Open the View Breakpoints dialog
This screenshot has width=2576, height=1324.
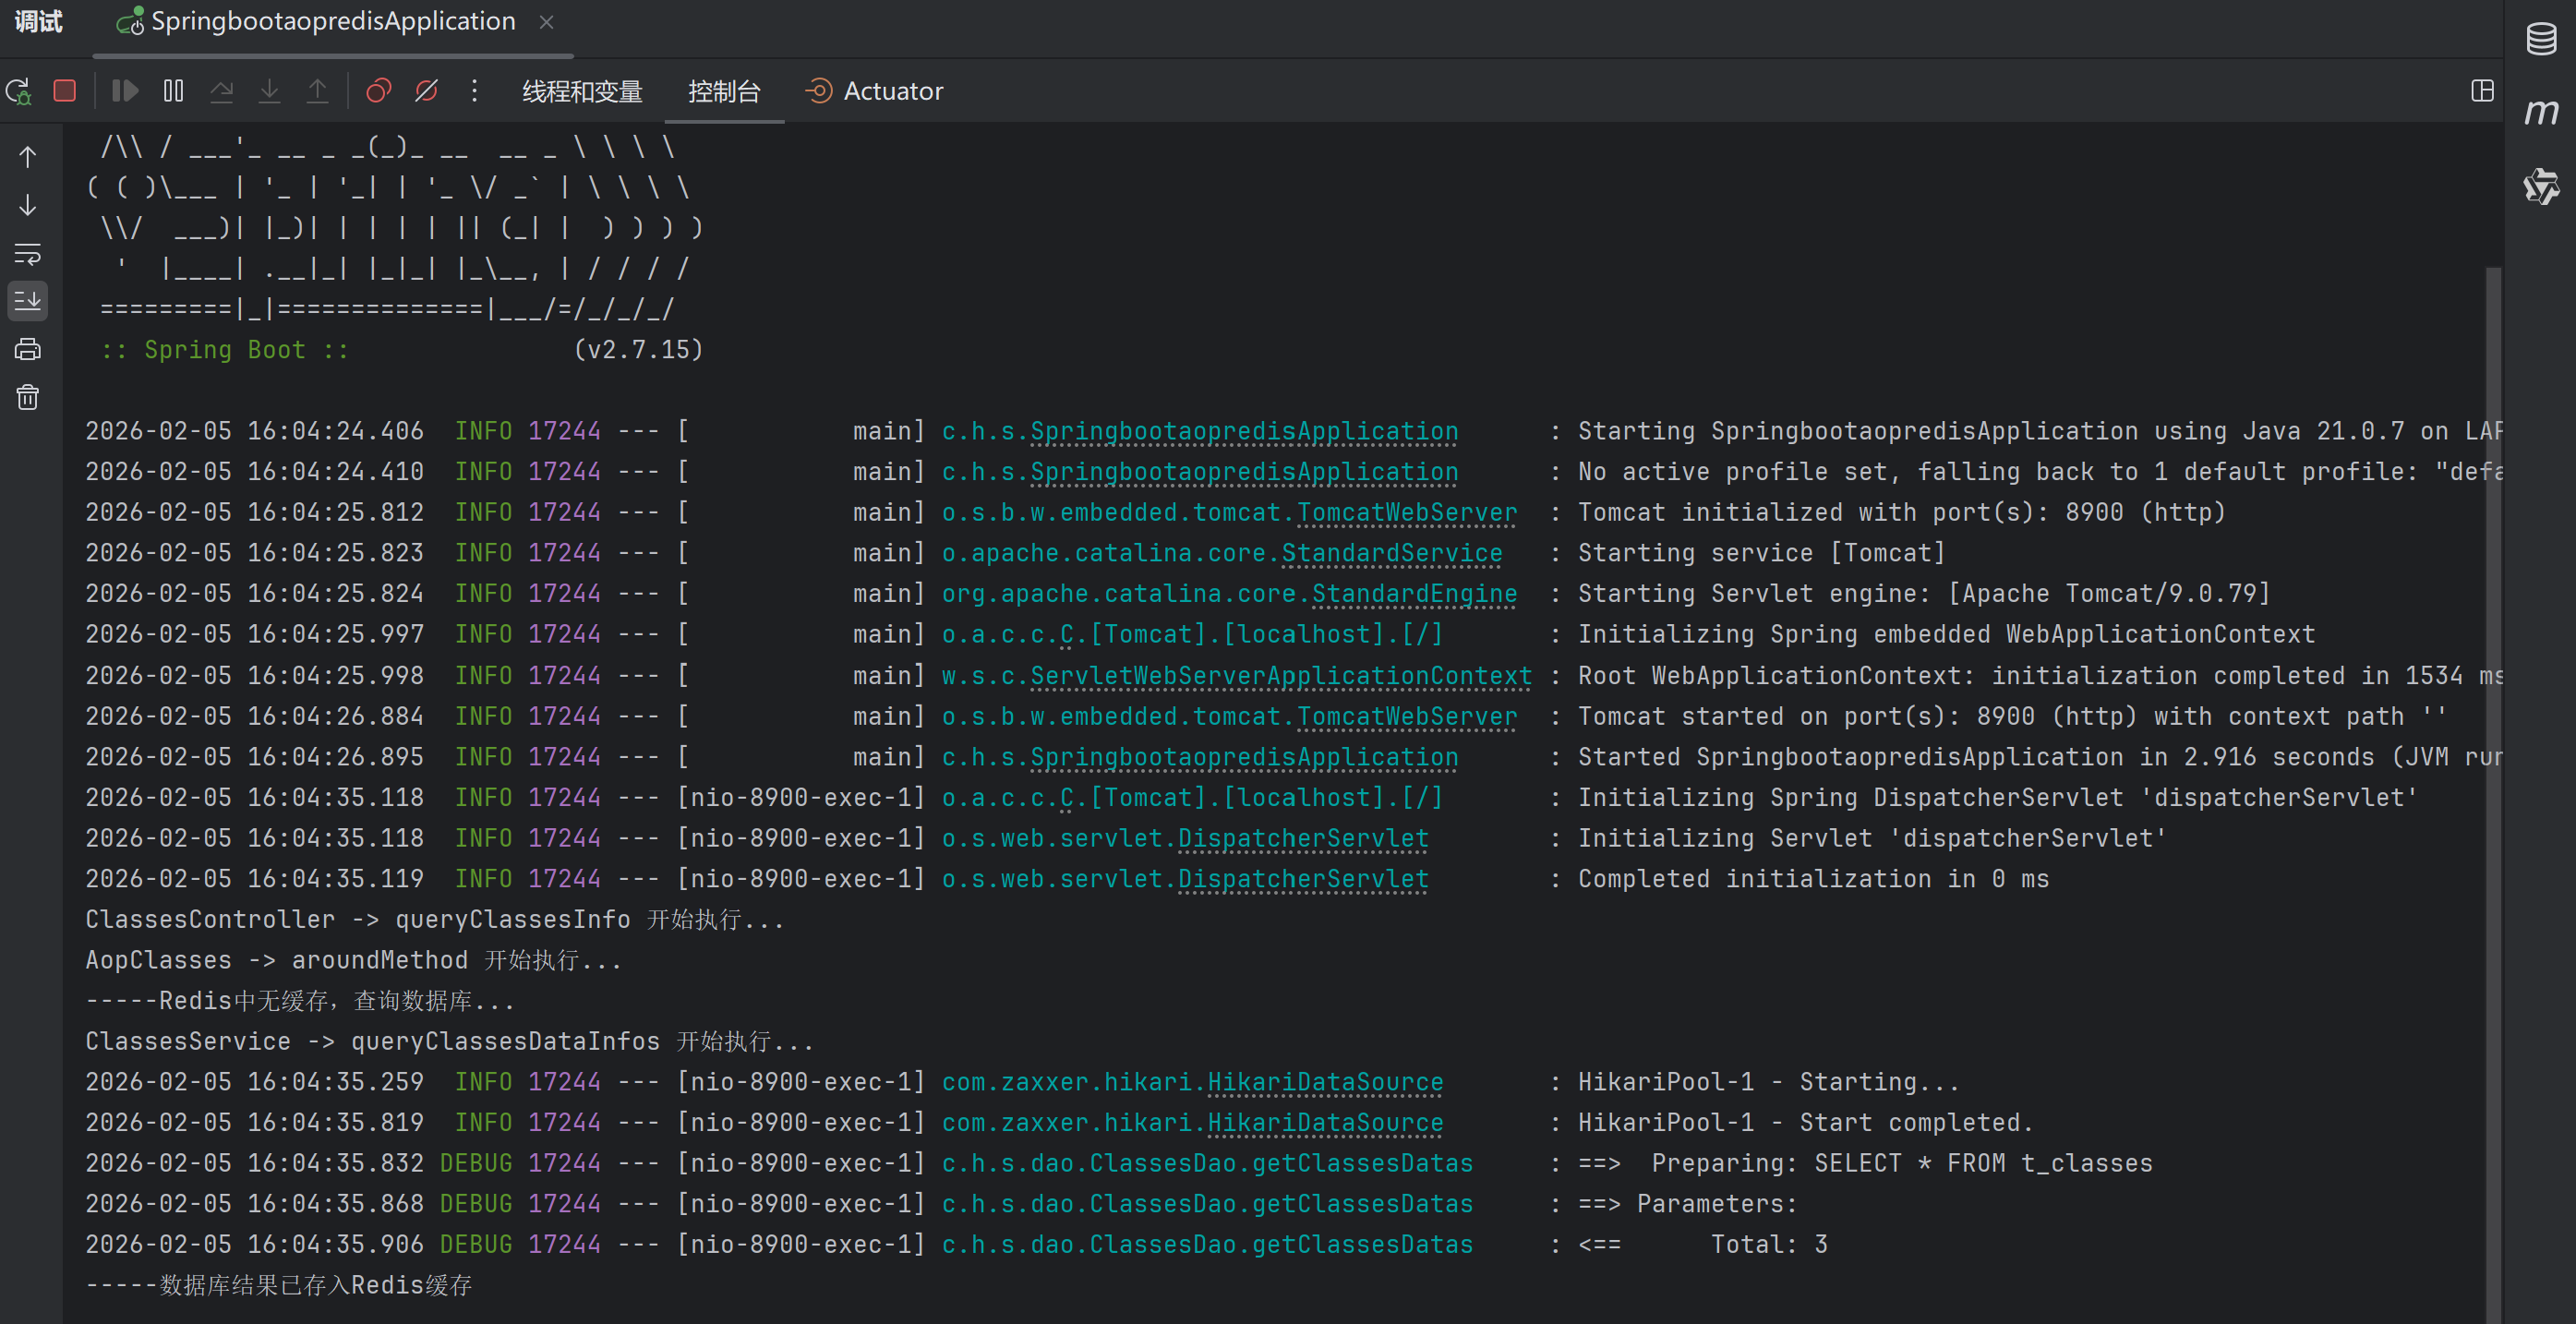(x=379, y=91)
